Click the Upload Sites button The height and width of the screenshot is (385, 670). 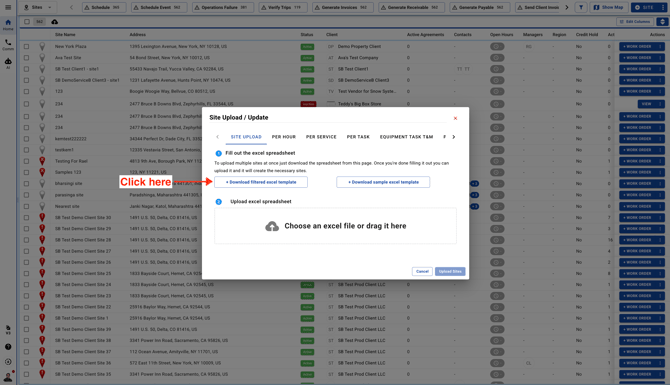tap(450, 271)
